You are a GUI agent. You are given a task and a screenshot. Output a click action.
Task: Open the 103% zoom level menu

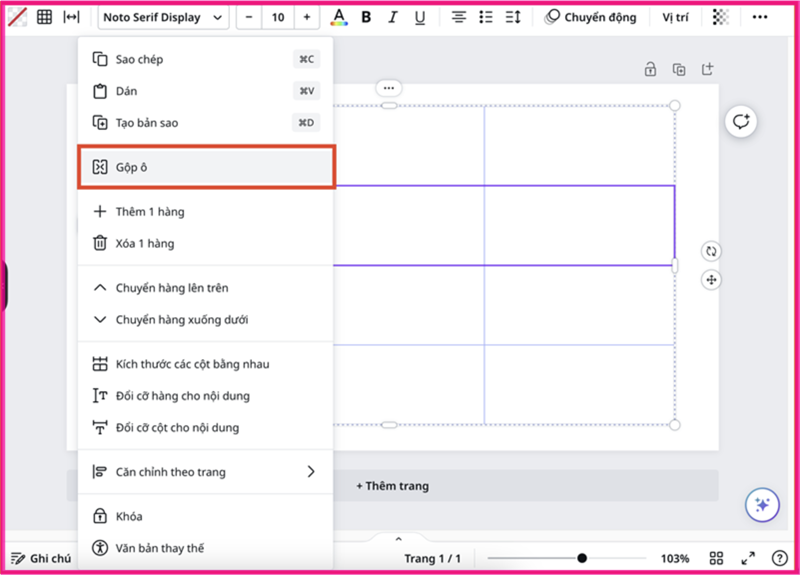point(676,558)
